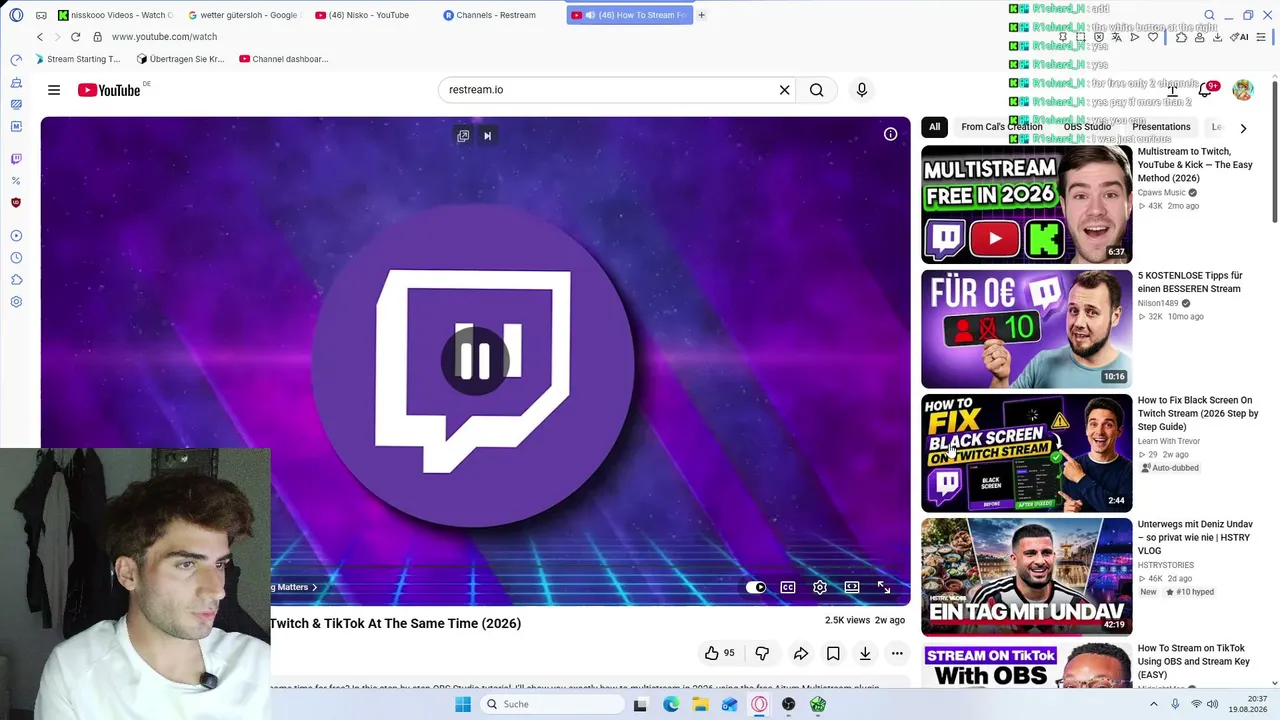
Task: Visit the Cpaws Music channel
Action: click(x=1162, y=192)
